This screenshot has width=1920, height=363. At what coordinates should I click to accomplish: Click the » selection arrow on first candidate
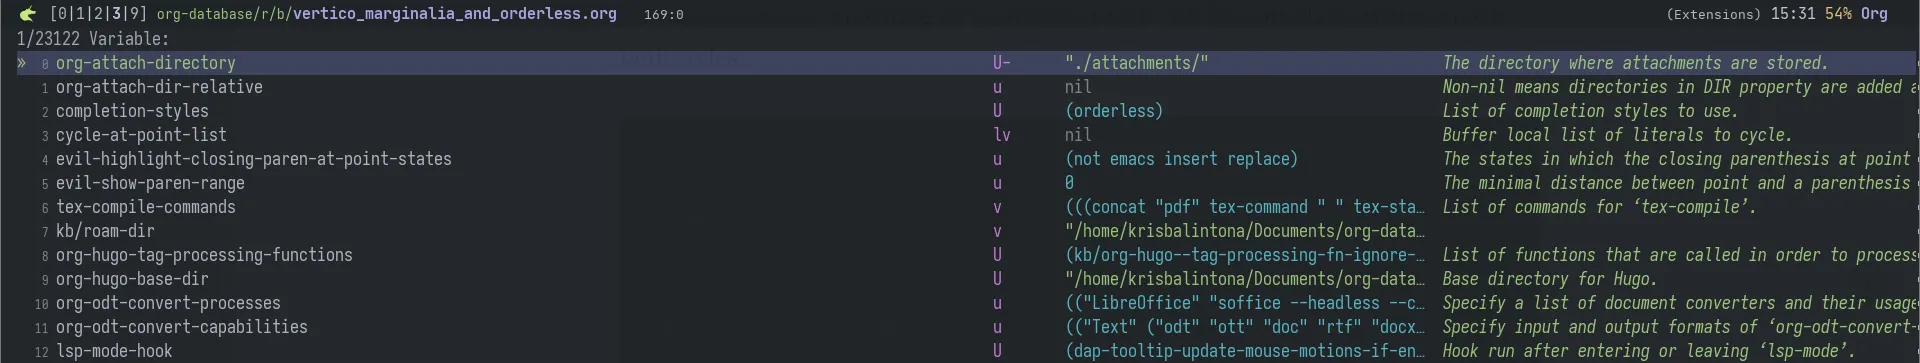pyautogui.click(x=22, y=63)
